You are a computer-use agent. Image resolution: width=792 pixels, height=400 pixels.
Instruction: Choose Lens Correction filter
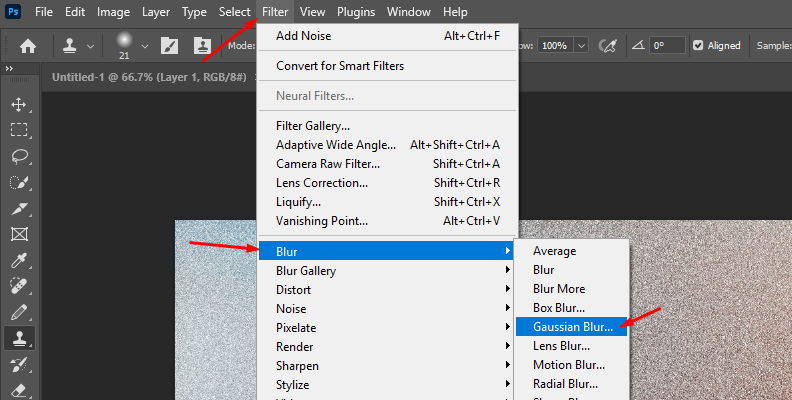click(x=388, y=183)
